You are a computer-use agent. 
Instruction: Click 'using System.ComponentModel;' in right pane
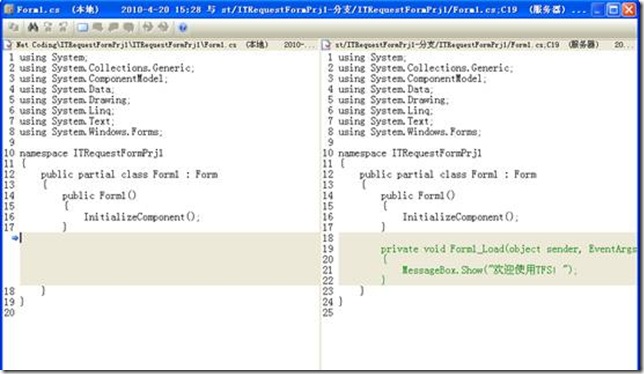coord(412,78)
